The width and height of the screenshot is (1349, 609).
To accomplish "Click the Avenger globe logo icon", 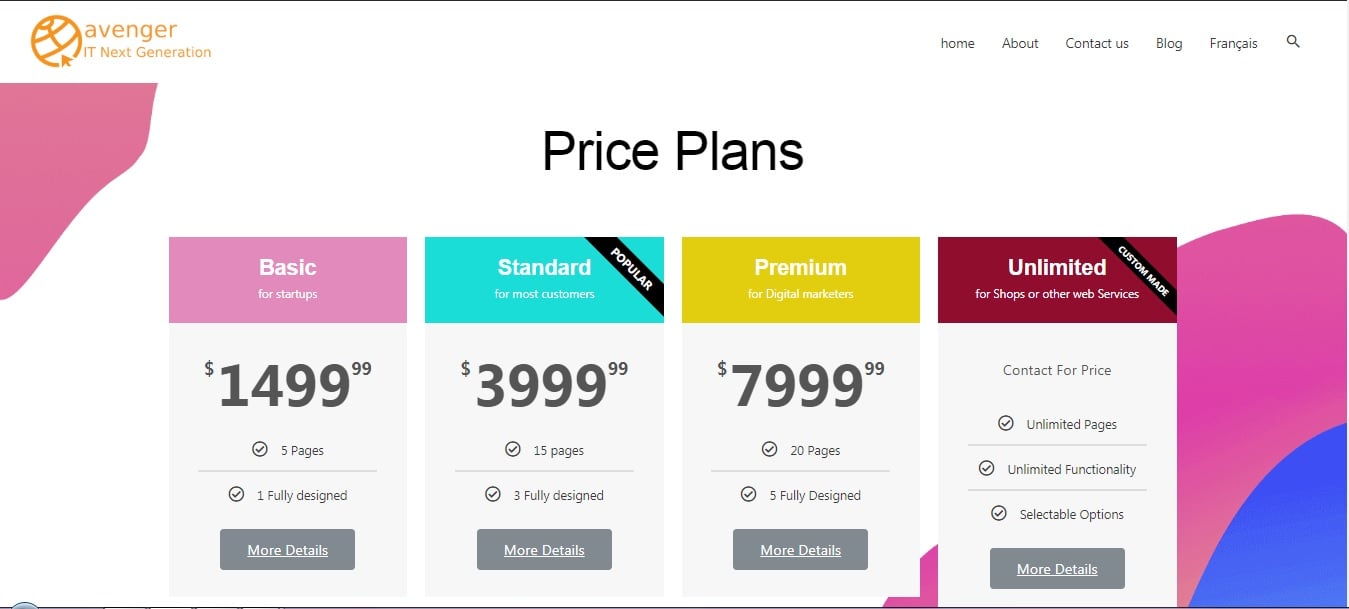I will [x=56, y=42].
